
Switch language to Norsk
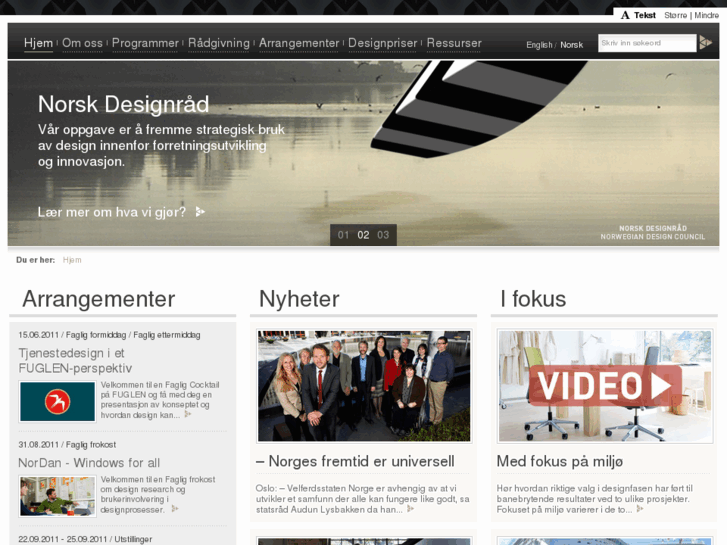click(571, 45)
